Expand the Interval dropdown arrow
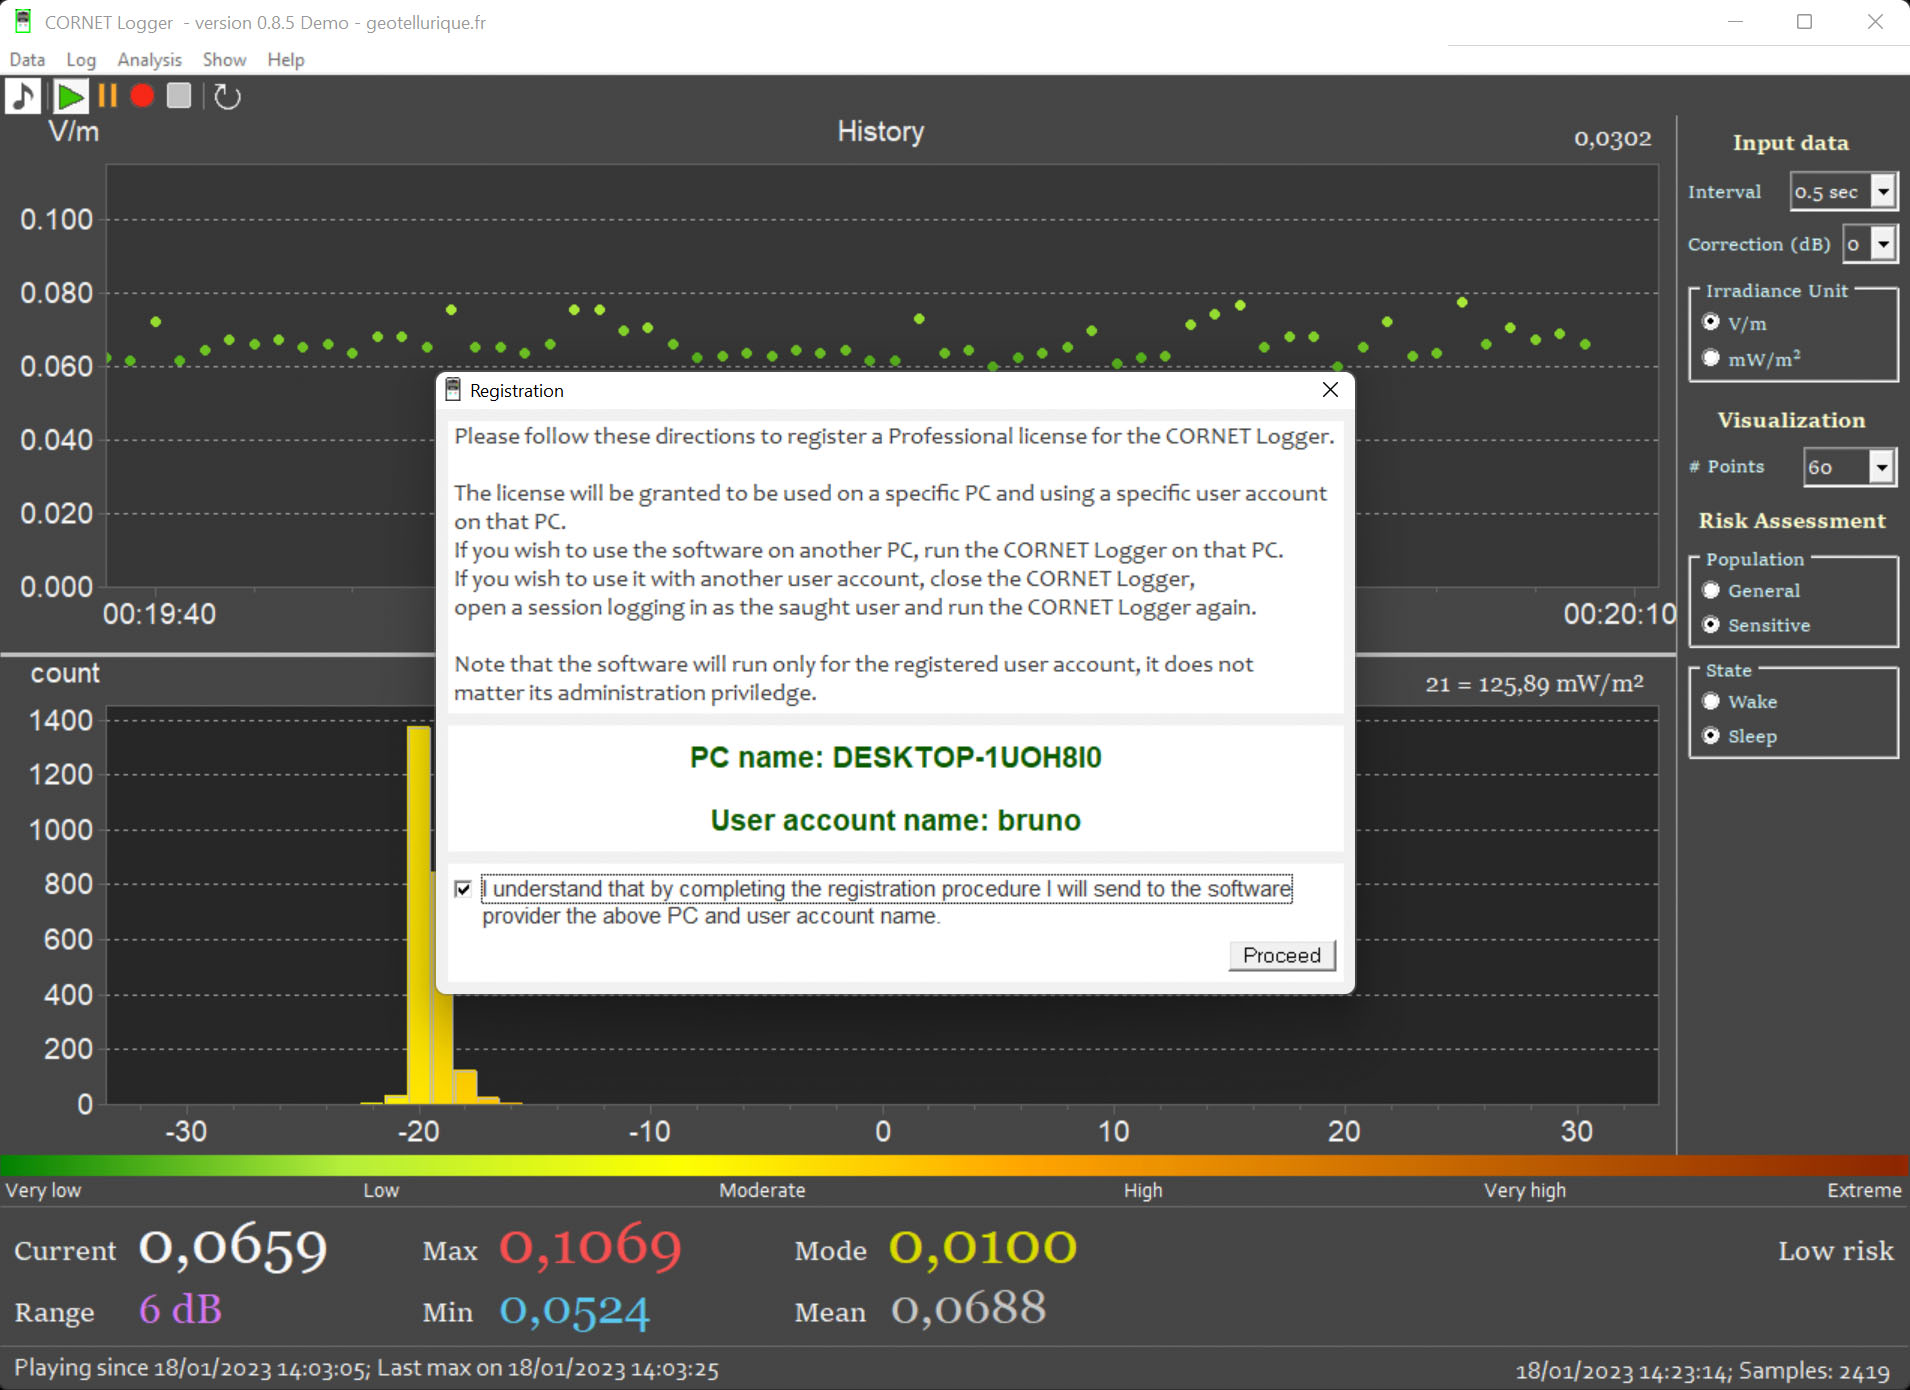The image size is (1910, 1390). click(1883, 191)
